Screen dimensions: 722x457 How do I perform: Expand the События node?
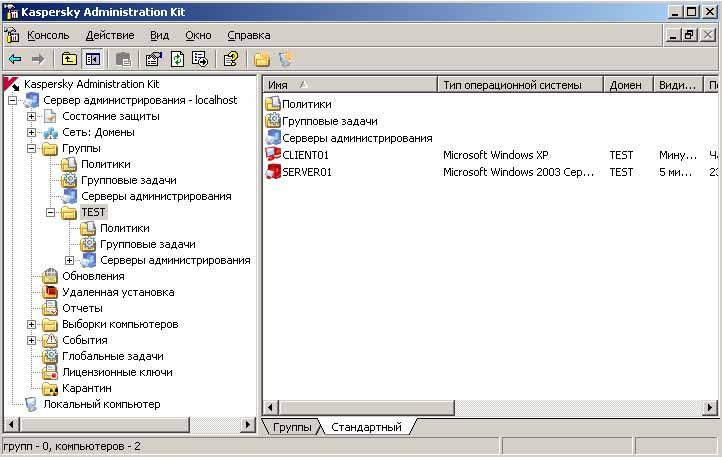click(x=31, y=340)
